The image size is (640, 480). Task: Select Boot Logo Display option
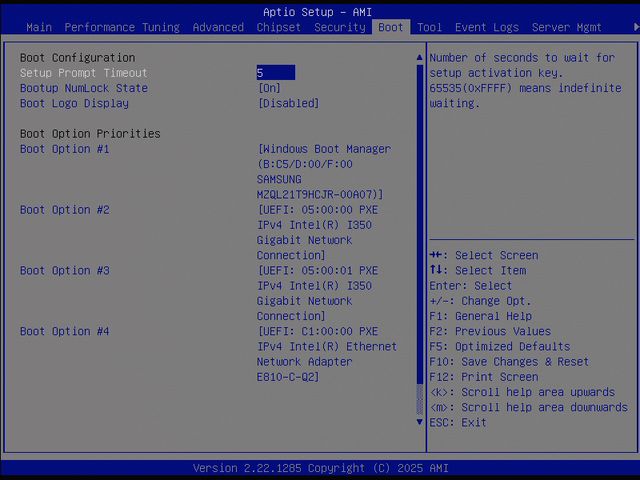[74, 103]
